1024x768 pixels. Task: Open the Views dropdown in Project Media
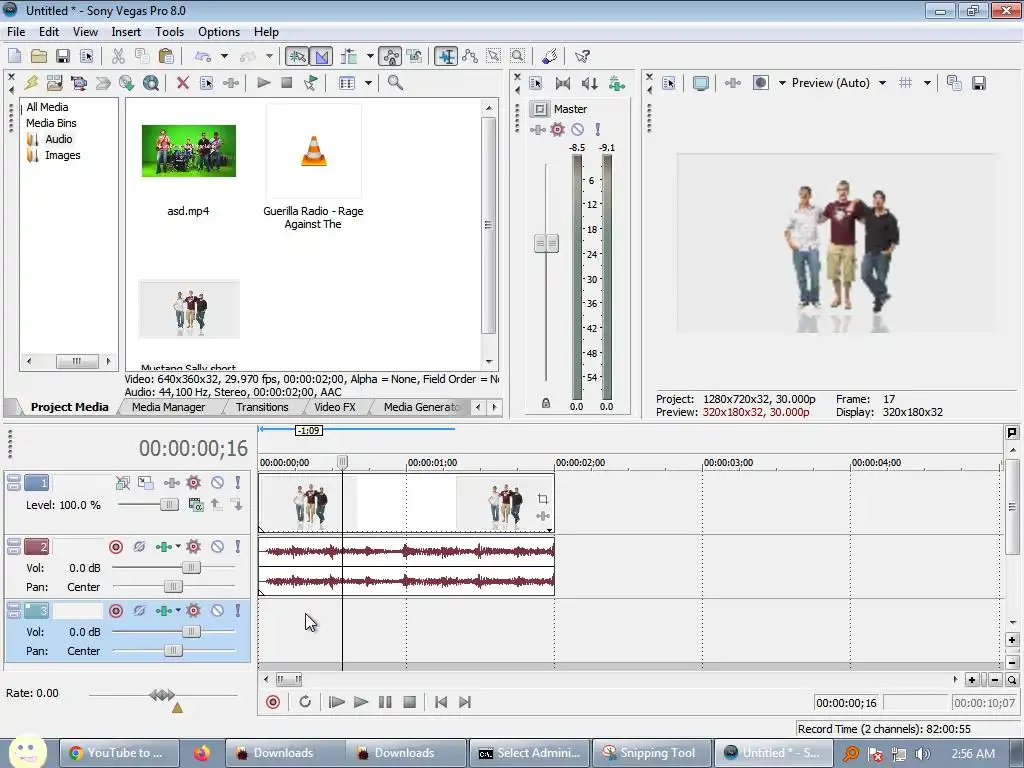point(368,83)
